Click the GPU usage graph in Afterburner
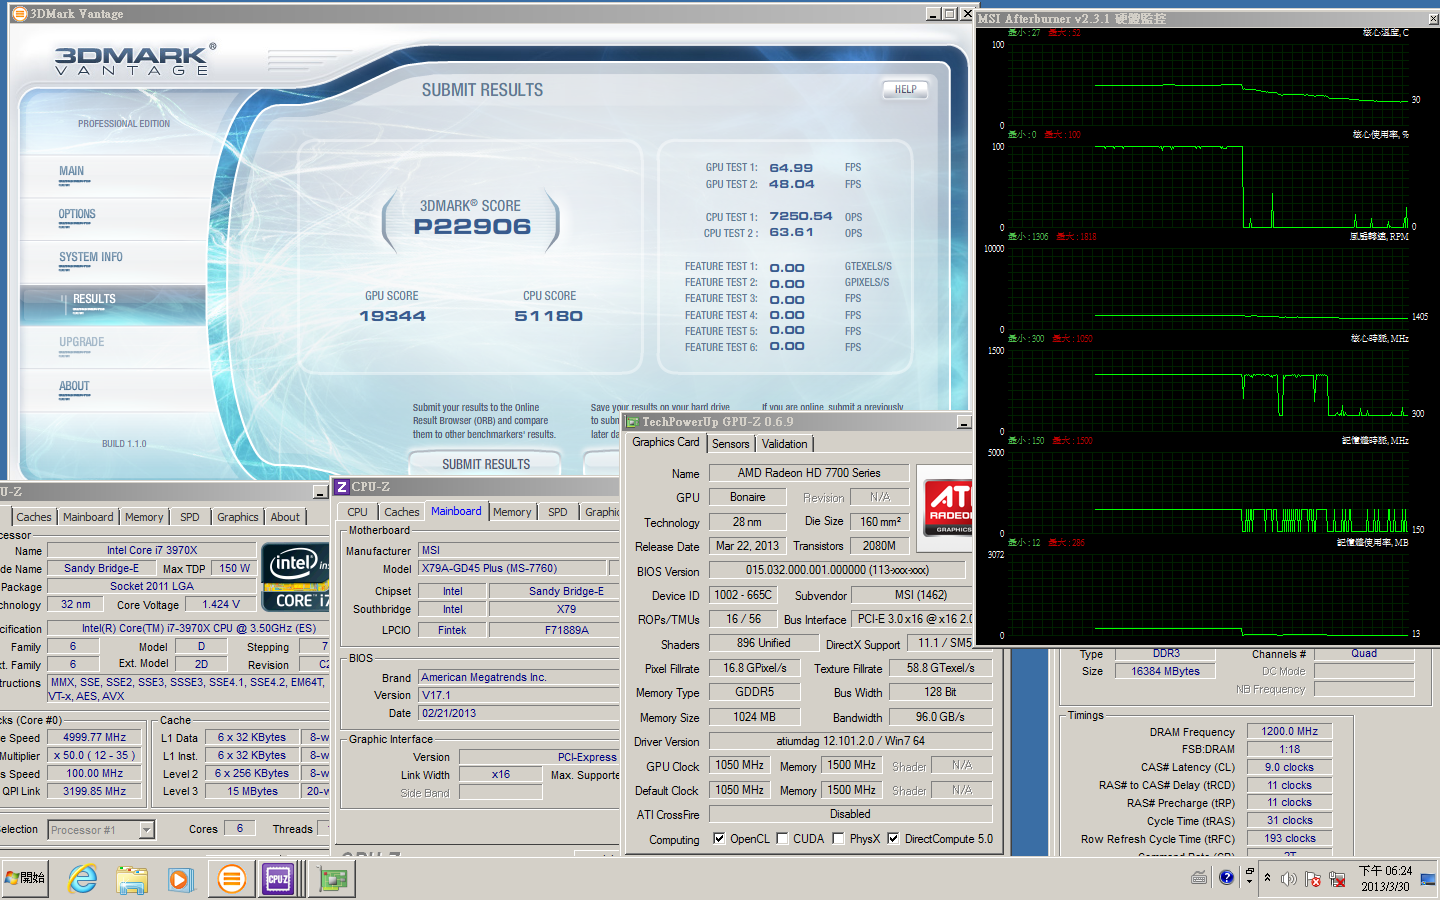Image resolution: width=1440 pixels, height=900 pixels. click(1207, 186)
